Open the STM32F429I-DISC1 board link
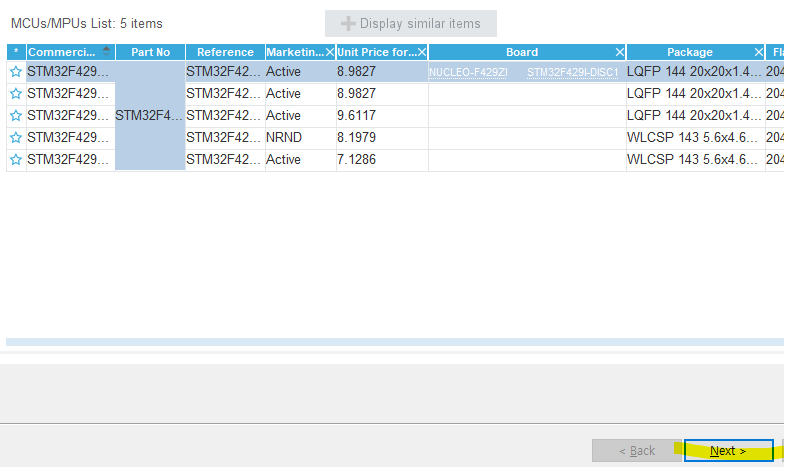The image size is (786, 467). point(572,73)
